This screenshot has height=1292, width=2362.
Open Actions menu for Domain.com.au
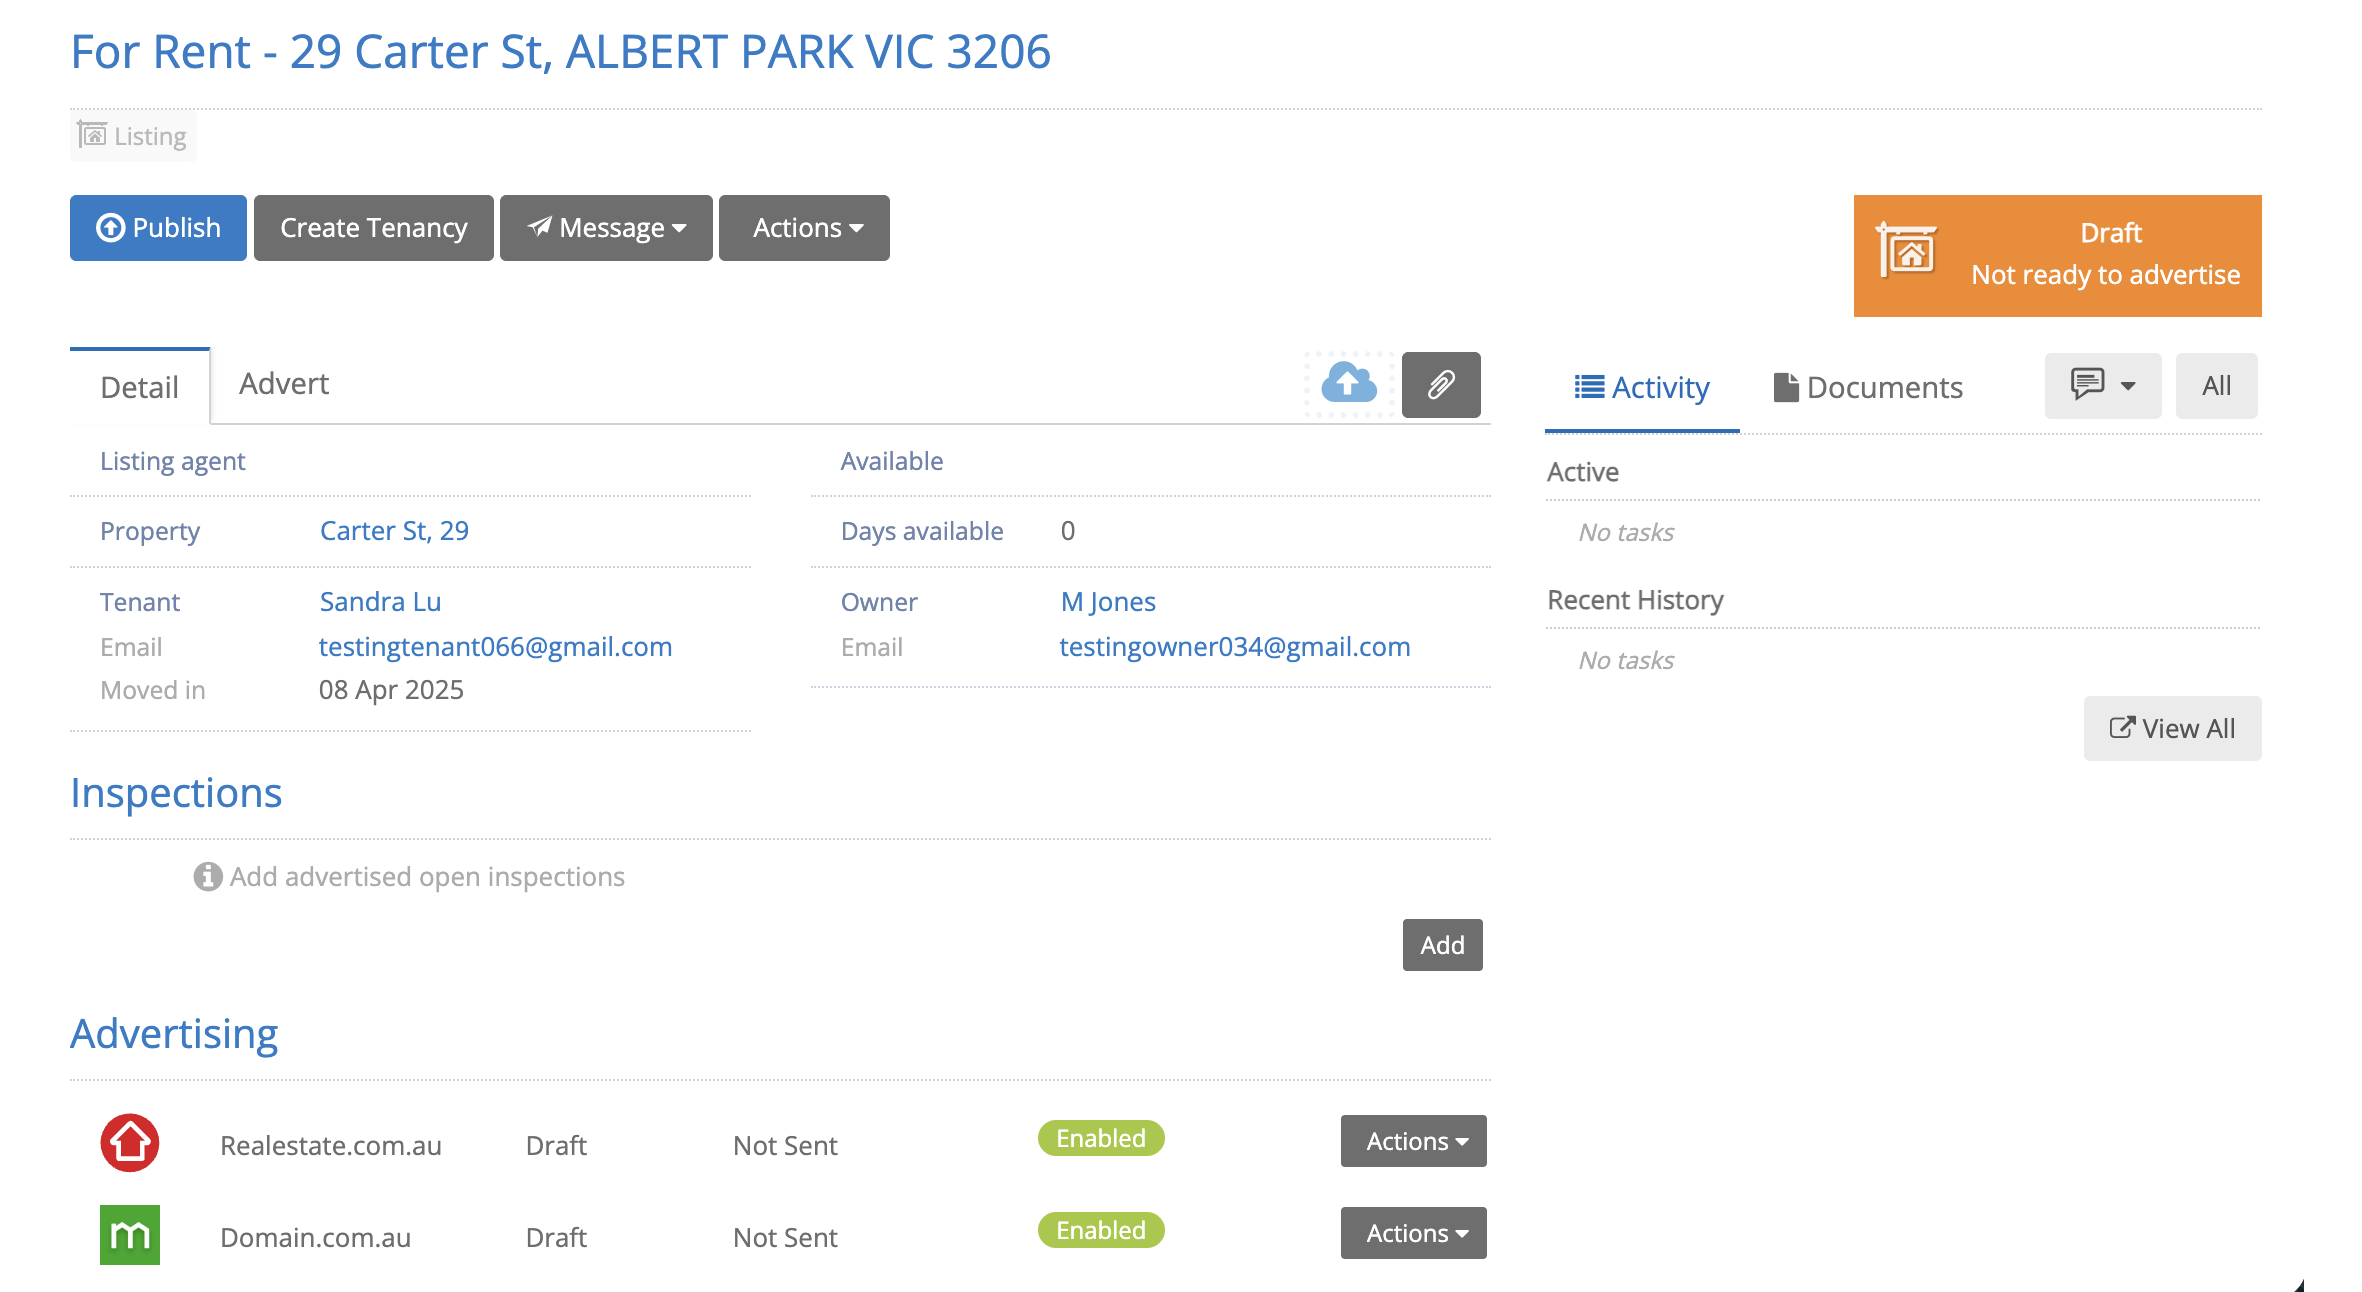(1414, 1233)
